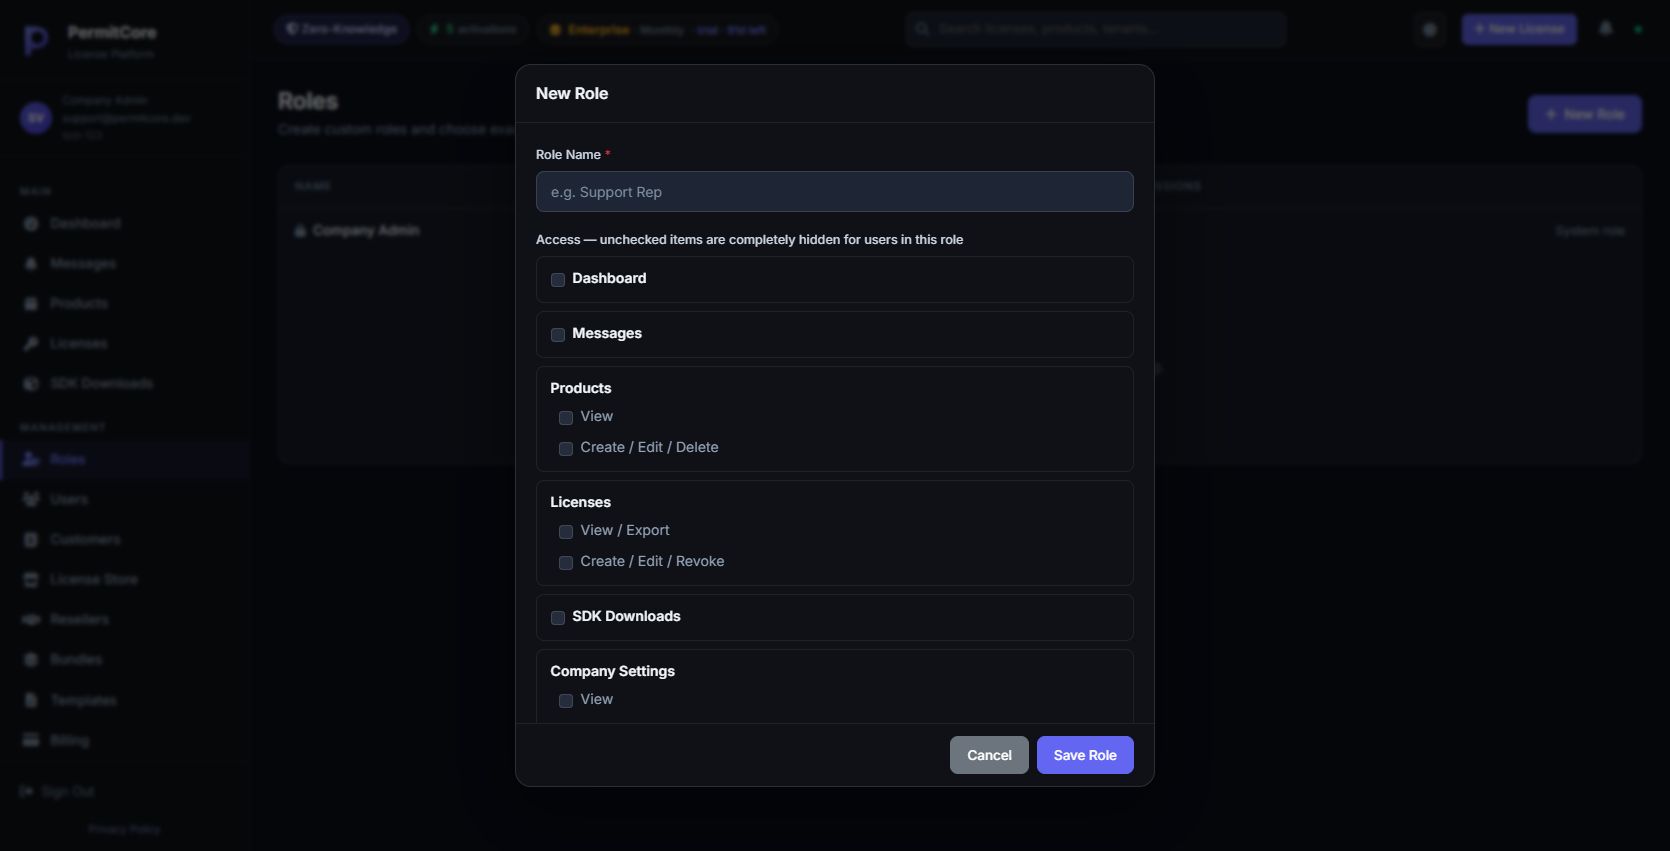The image size is (1670, 851).
Task: Go to Messages in sidebar menu
Action: tap(125, 263)
